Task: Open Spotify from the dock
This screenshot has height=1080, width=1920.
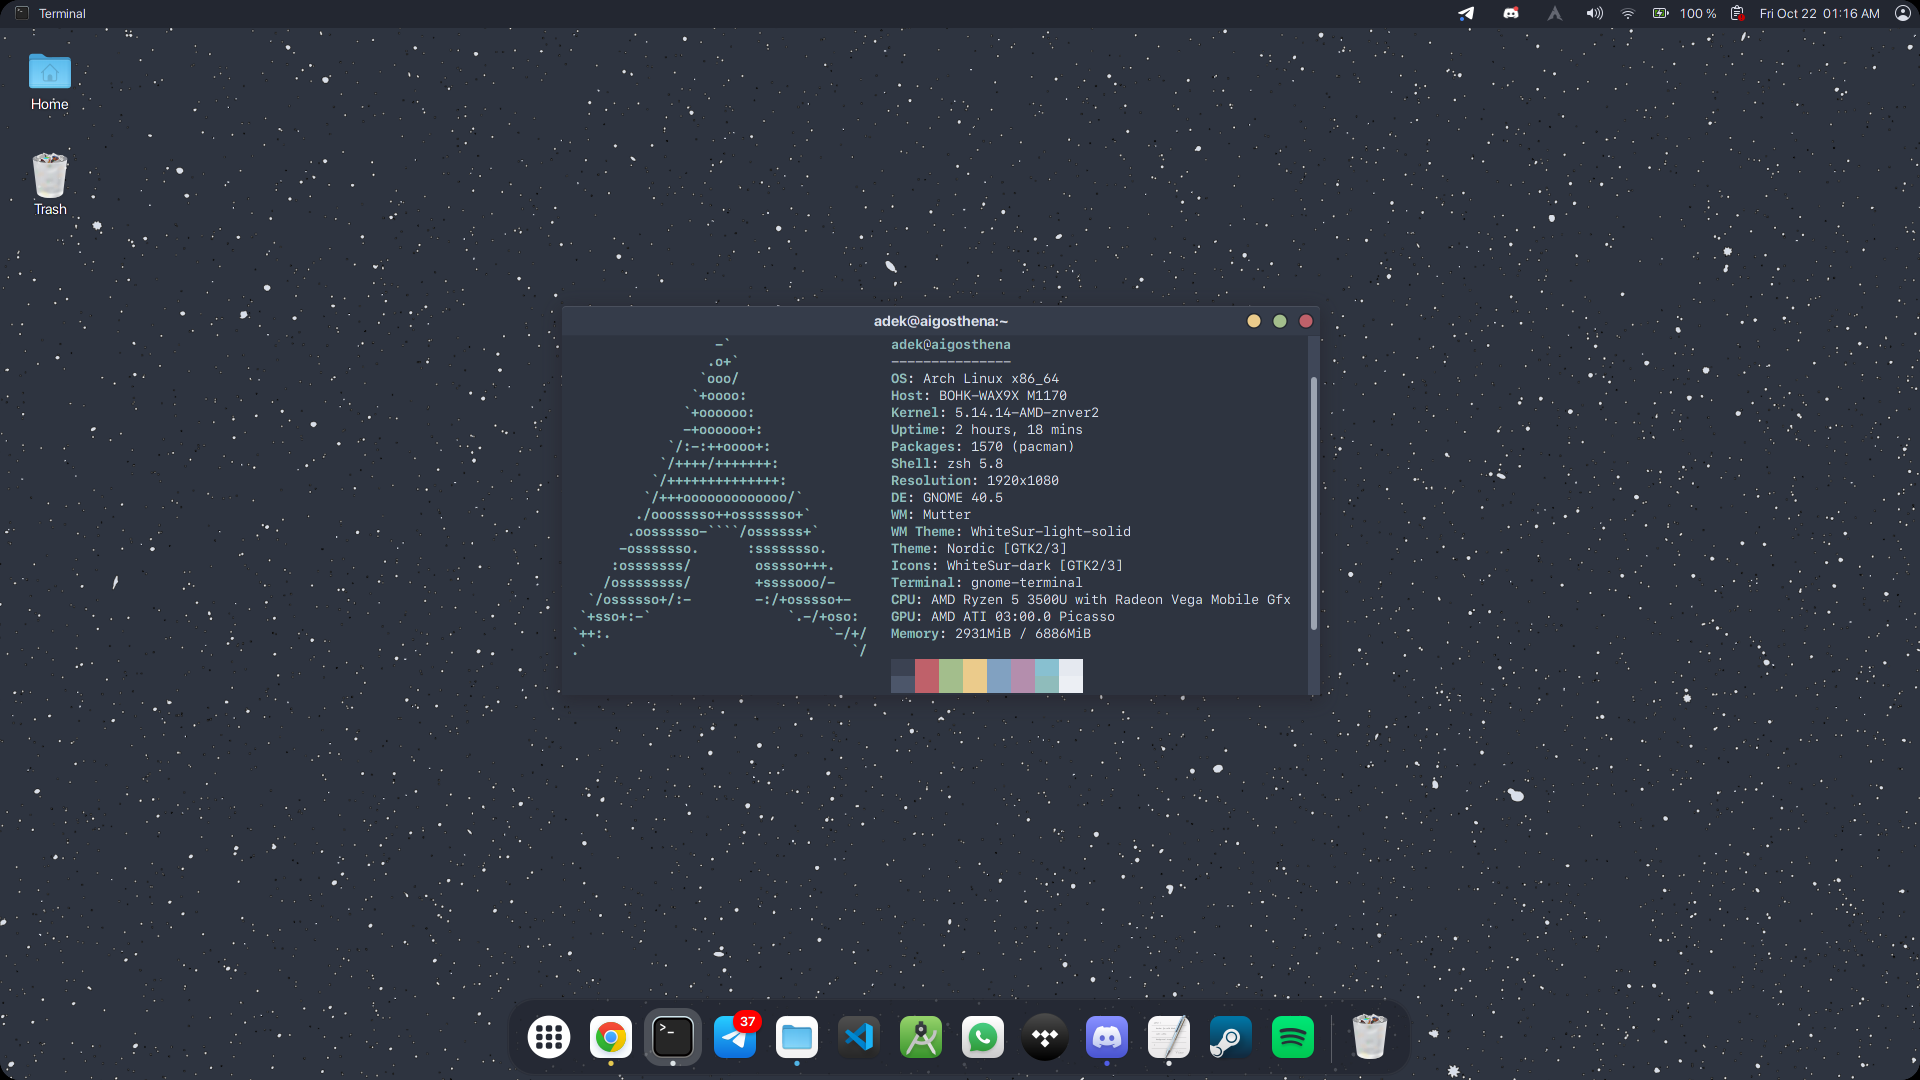Action: pyautogui.click(x=1292, y=1037)
